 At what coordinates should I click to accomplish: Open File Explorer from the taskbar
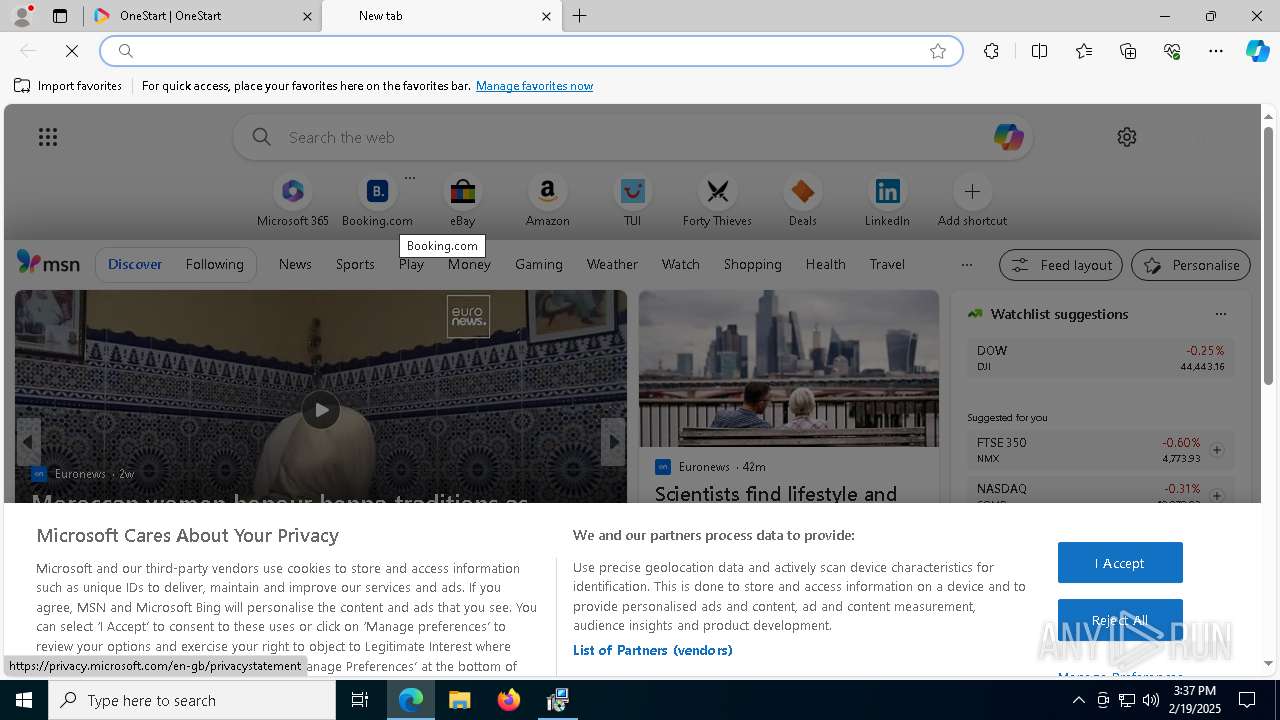tap(459, 700)
